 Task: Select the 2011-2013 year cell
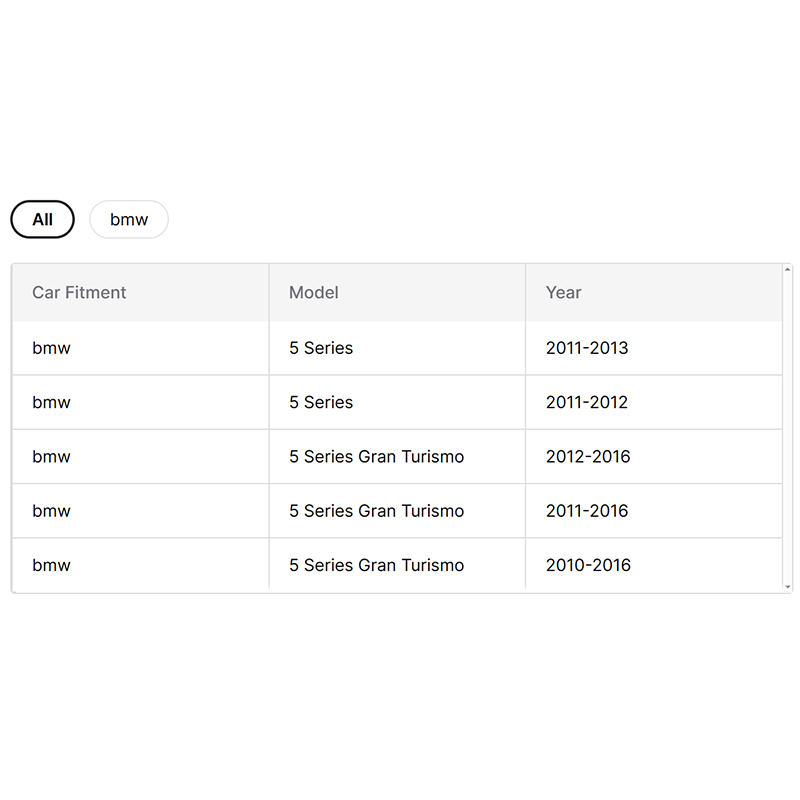(587, 348)
